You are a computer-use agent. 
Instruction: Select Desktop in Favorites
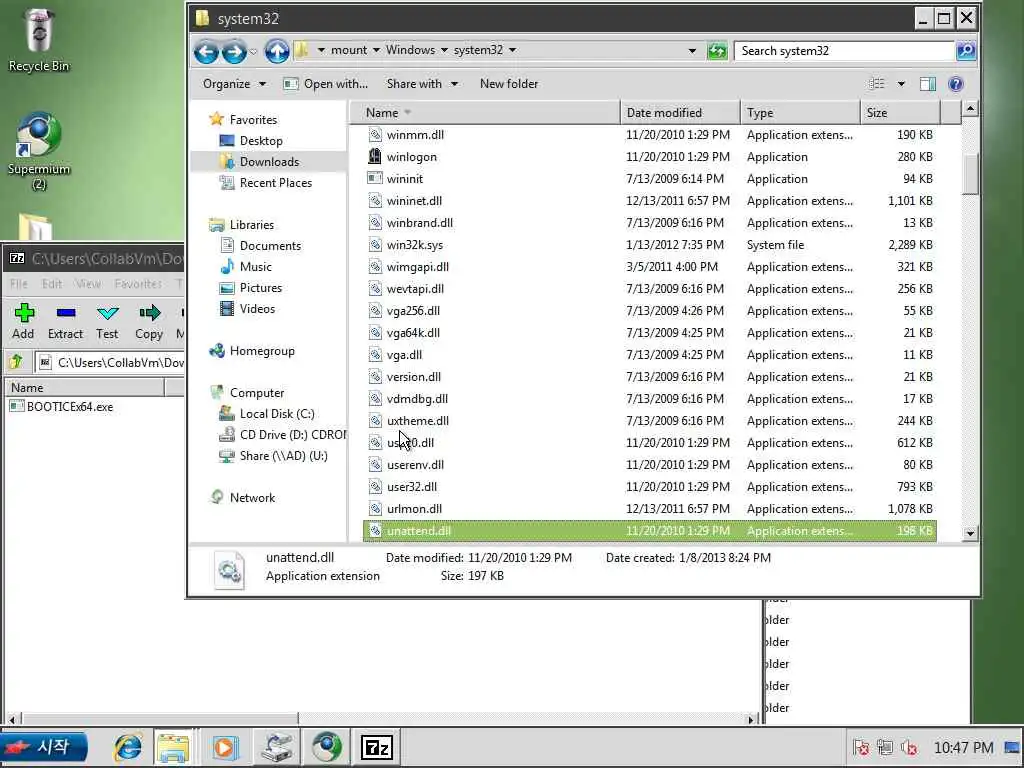(261, 140)
